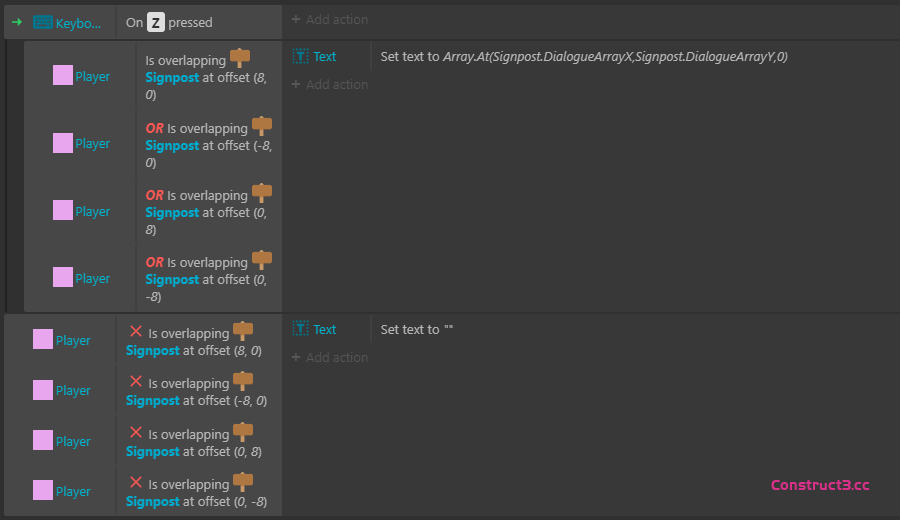Click the red X on the inverted (0, -8) condition
The image size is (900, 520).
tap(136, 482)
